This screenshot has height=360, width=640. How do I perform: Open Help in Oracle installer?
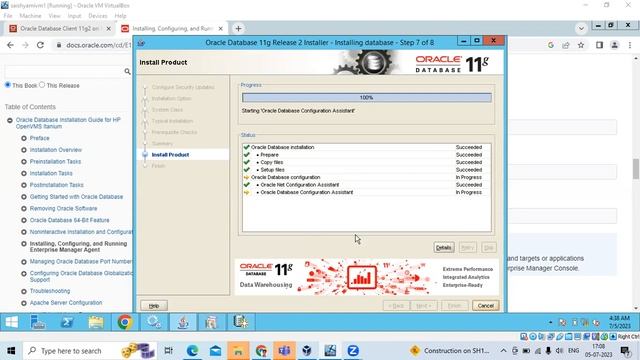click(154, 305)
